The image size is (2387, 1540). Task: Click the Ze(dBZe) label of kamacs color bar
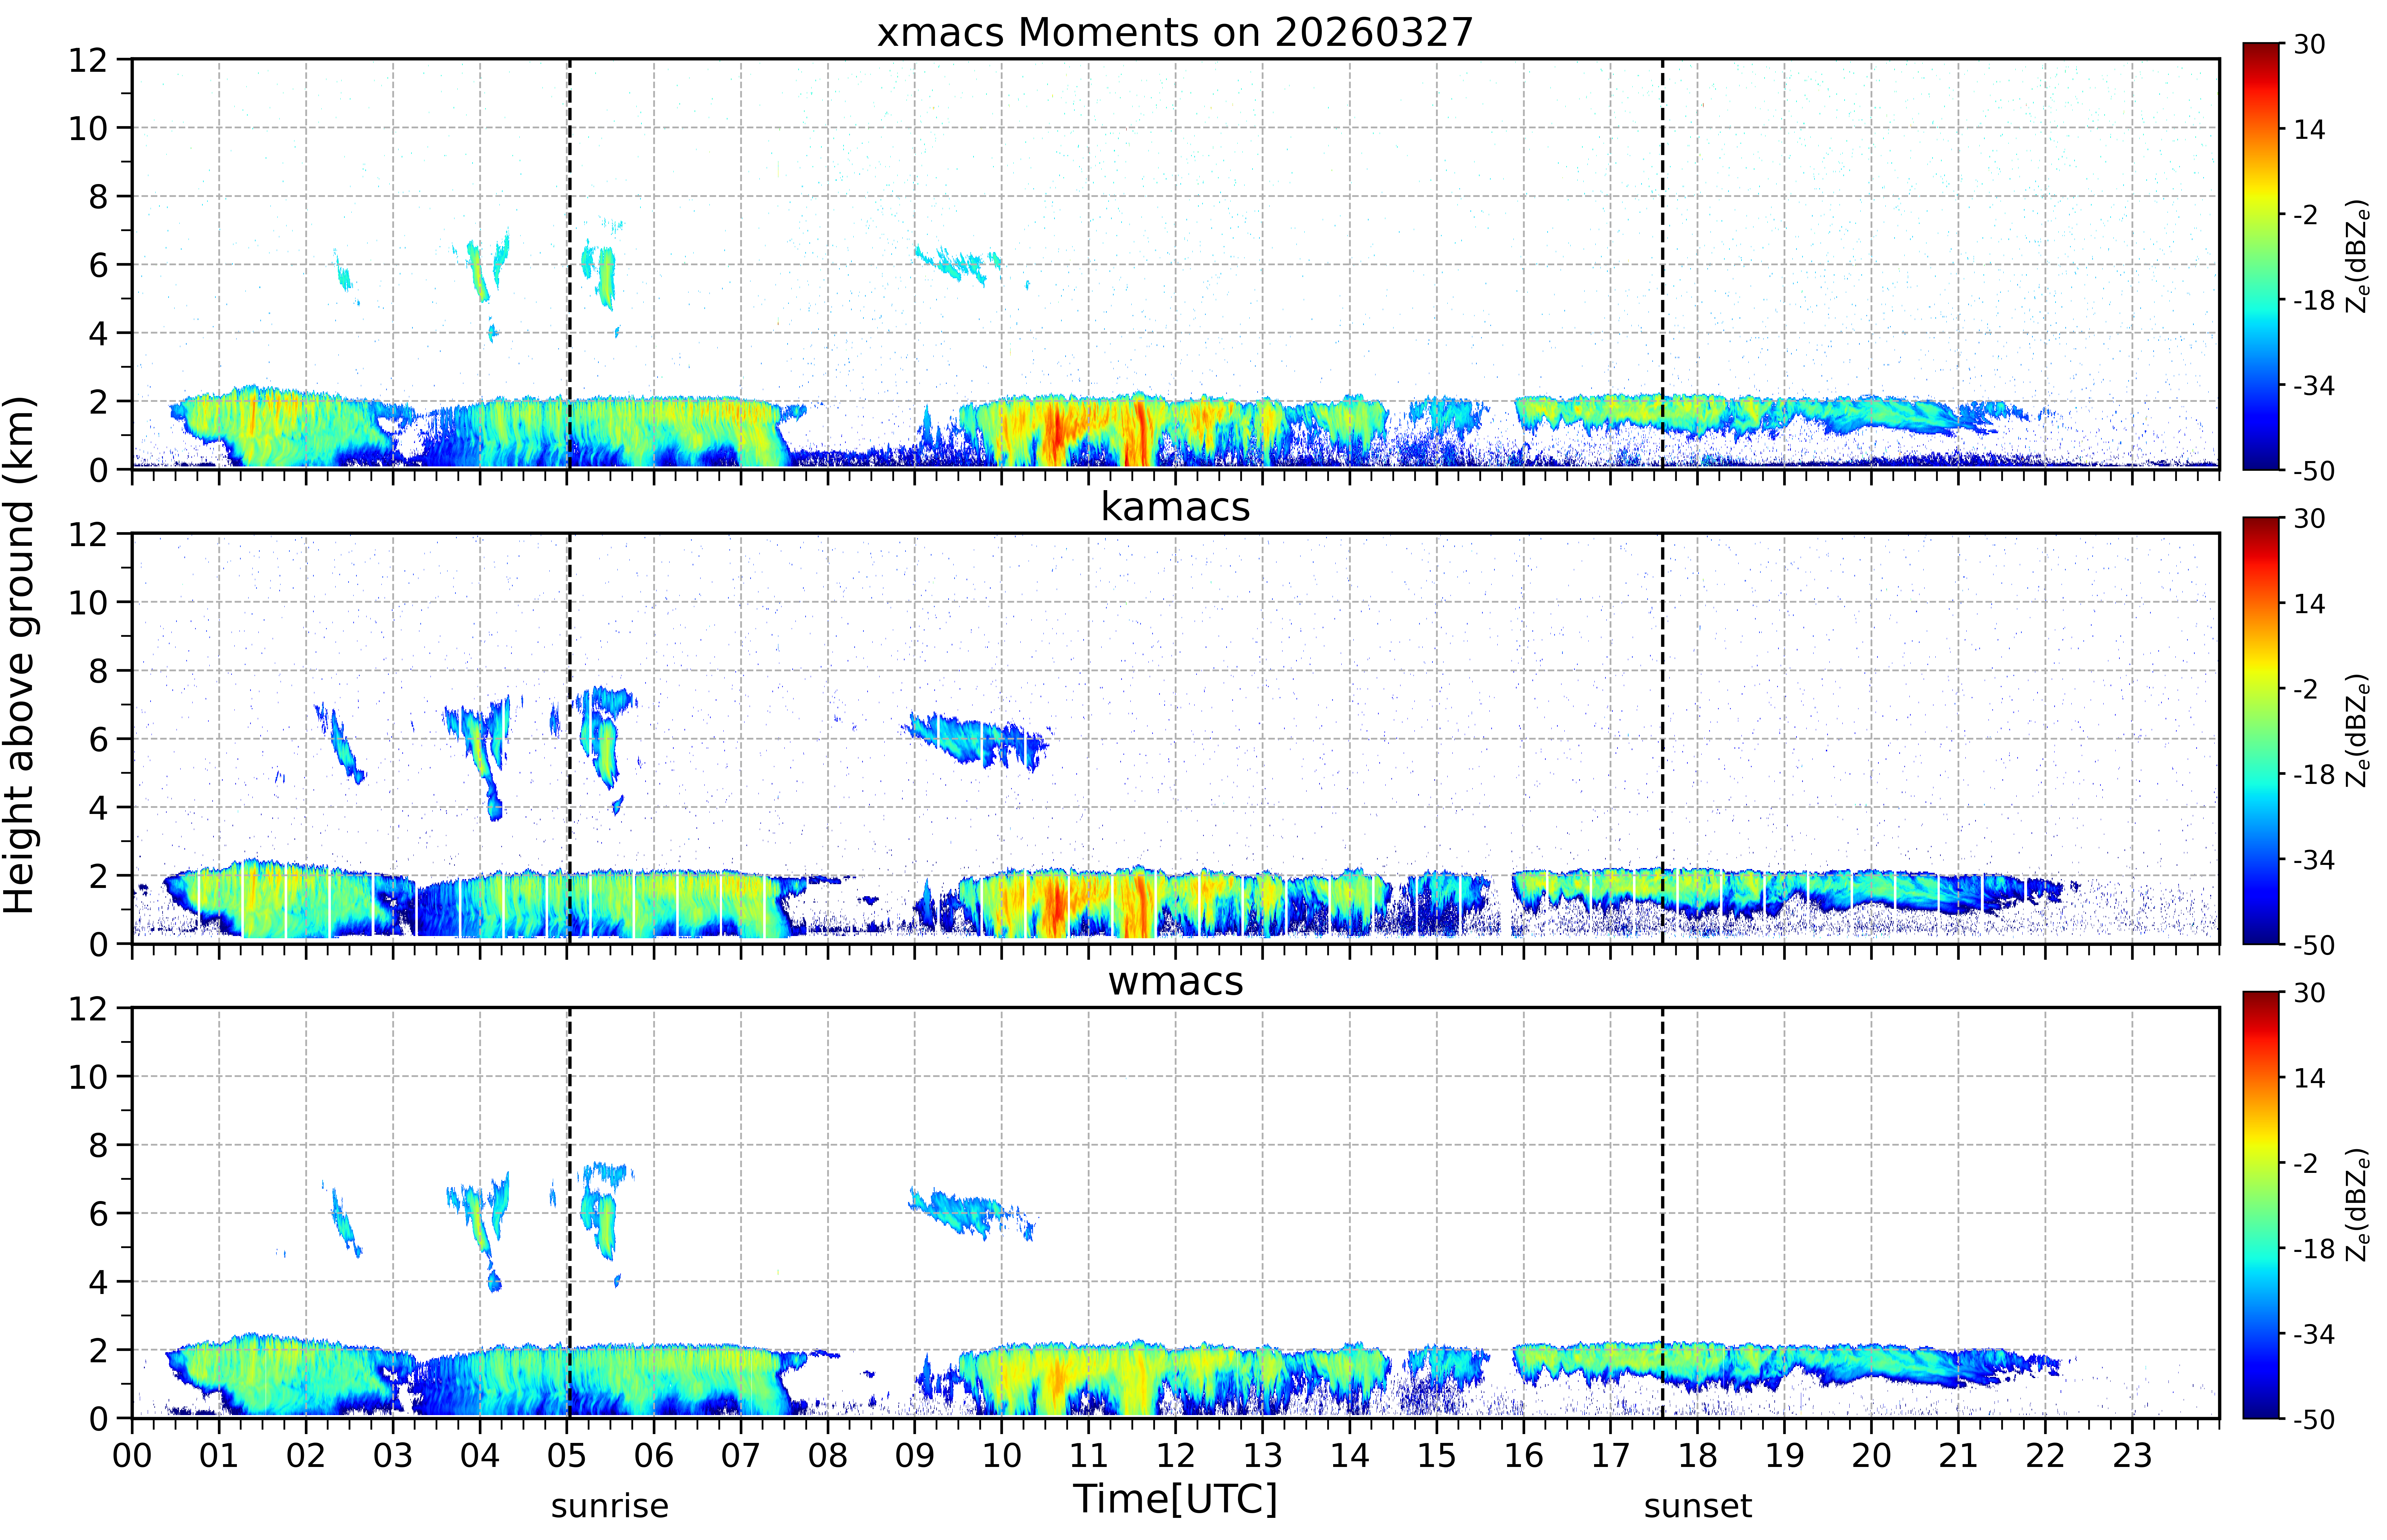[x=2358, y=730]
